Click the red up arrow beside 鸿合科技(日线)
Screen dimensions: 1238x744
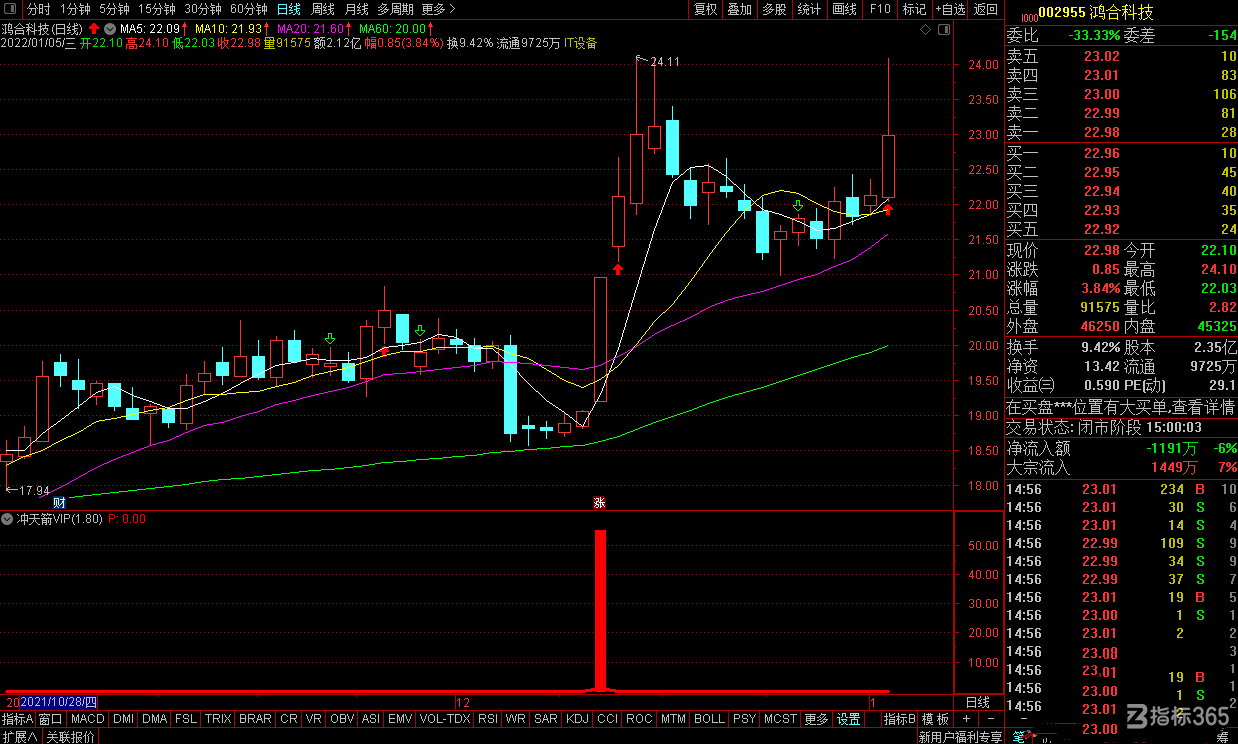(x=94, y=28)
